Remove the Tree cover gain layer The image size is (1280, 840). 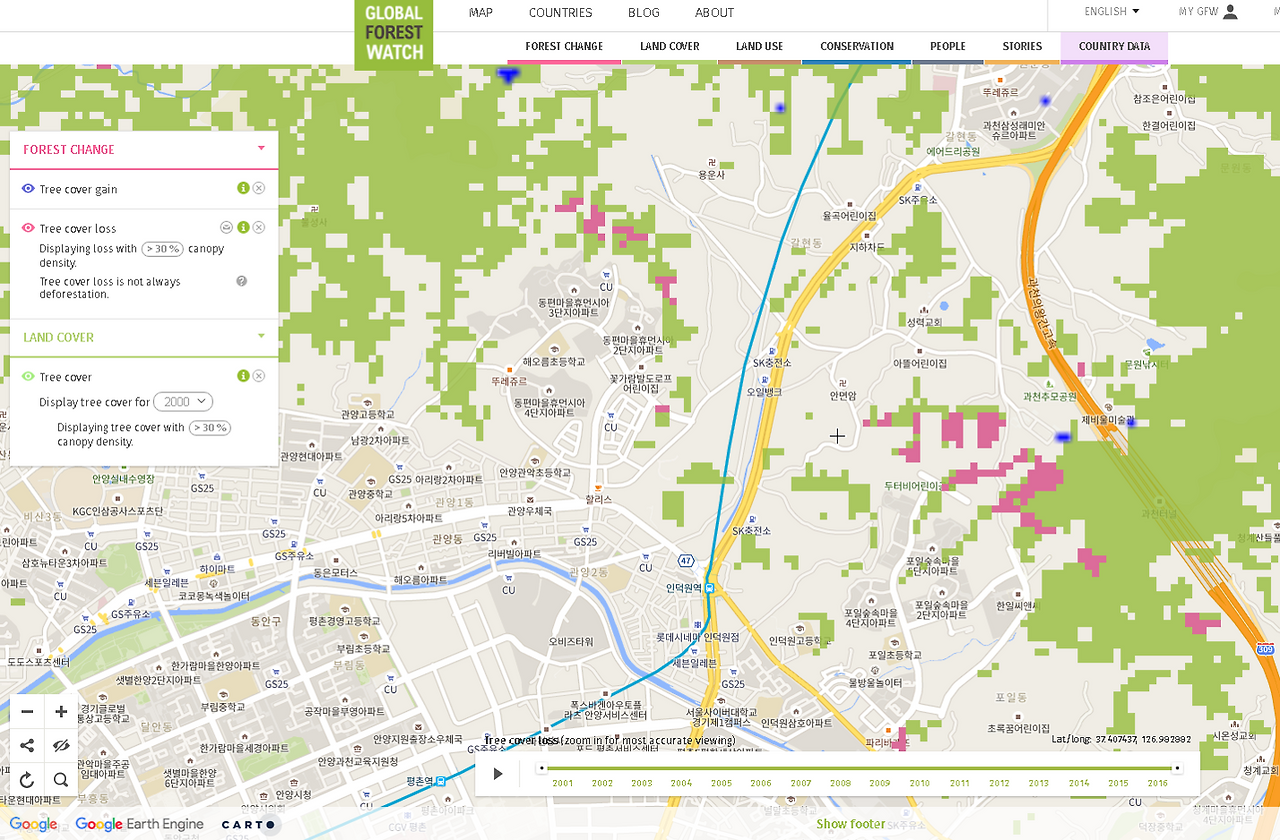pos(259,188)
